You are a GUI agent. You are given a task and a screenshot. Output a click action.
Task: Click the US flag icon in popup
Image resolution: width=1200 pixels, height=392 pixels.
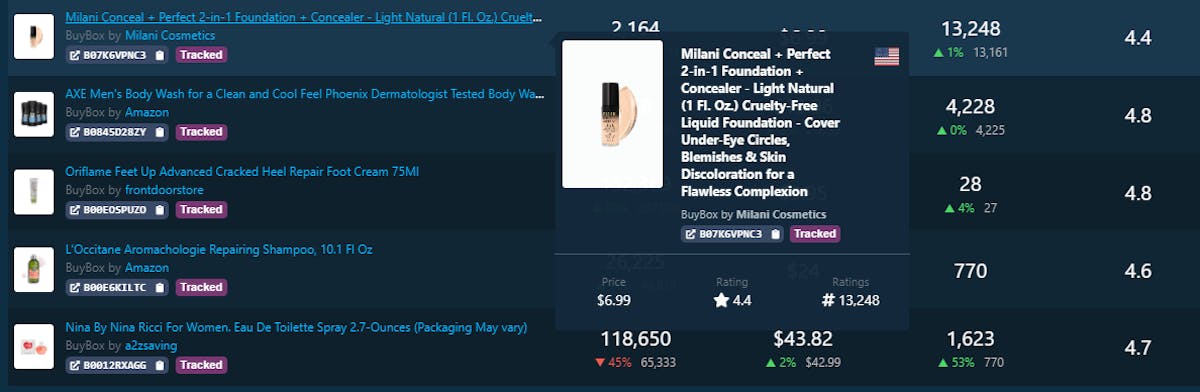coord(886,57)
